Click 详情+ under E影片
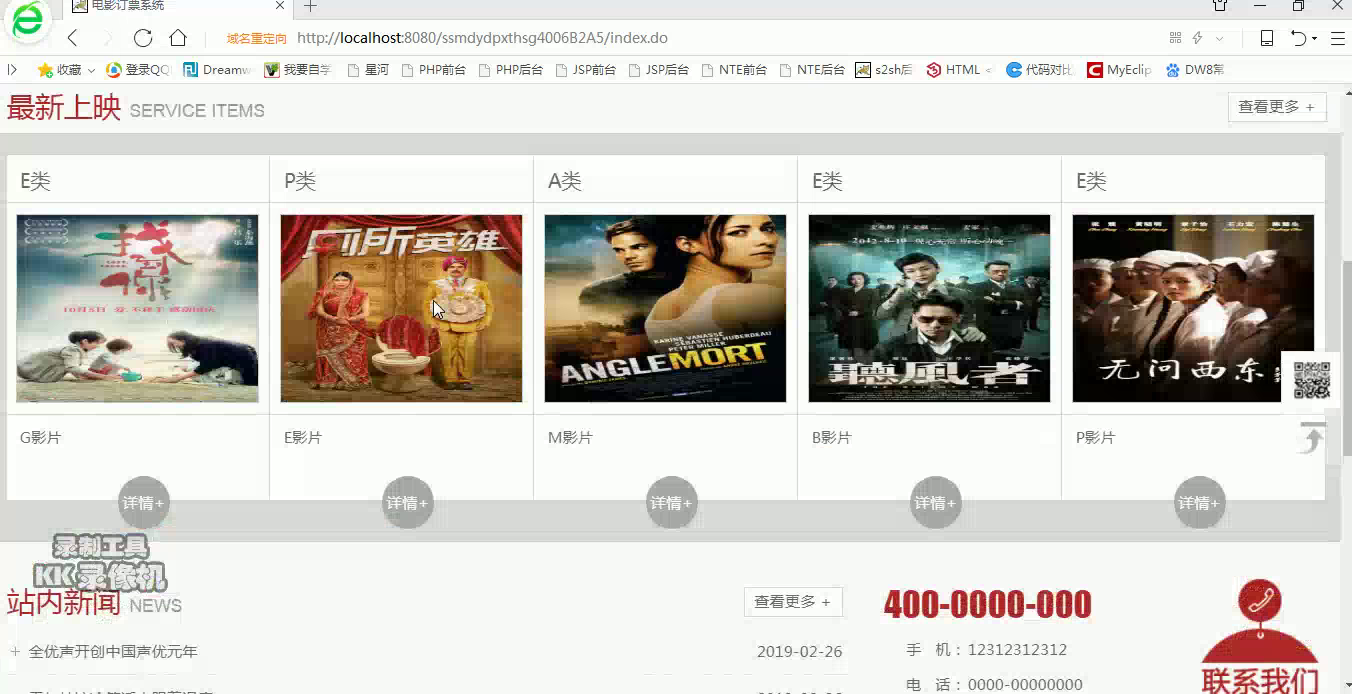 click(408, 502)
